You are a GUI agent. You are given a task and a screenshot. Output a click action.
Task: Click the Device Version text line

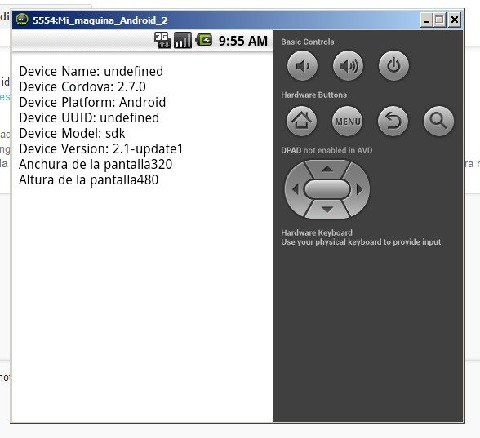click(101, 149)
